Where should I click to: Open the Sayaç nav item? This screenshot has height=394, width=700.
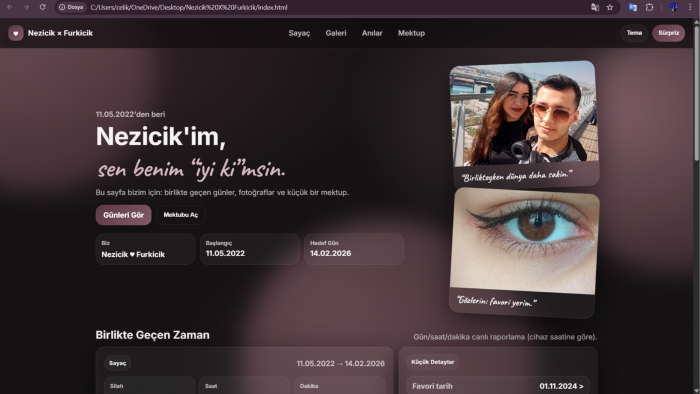point(299,33)
